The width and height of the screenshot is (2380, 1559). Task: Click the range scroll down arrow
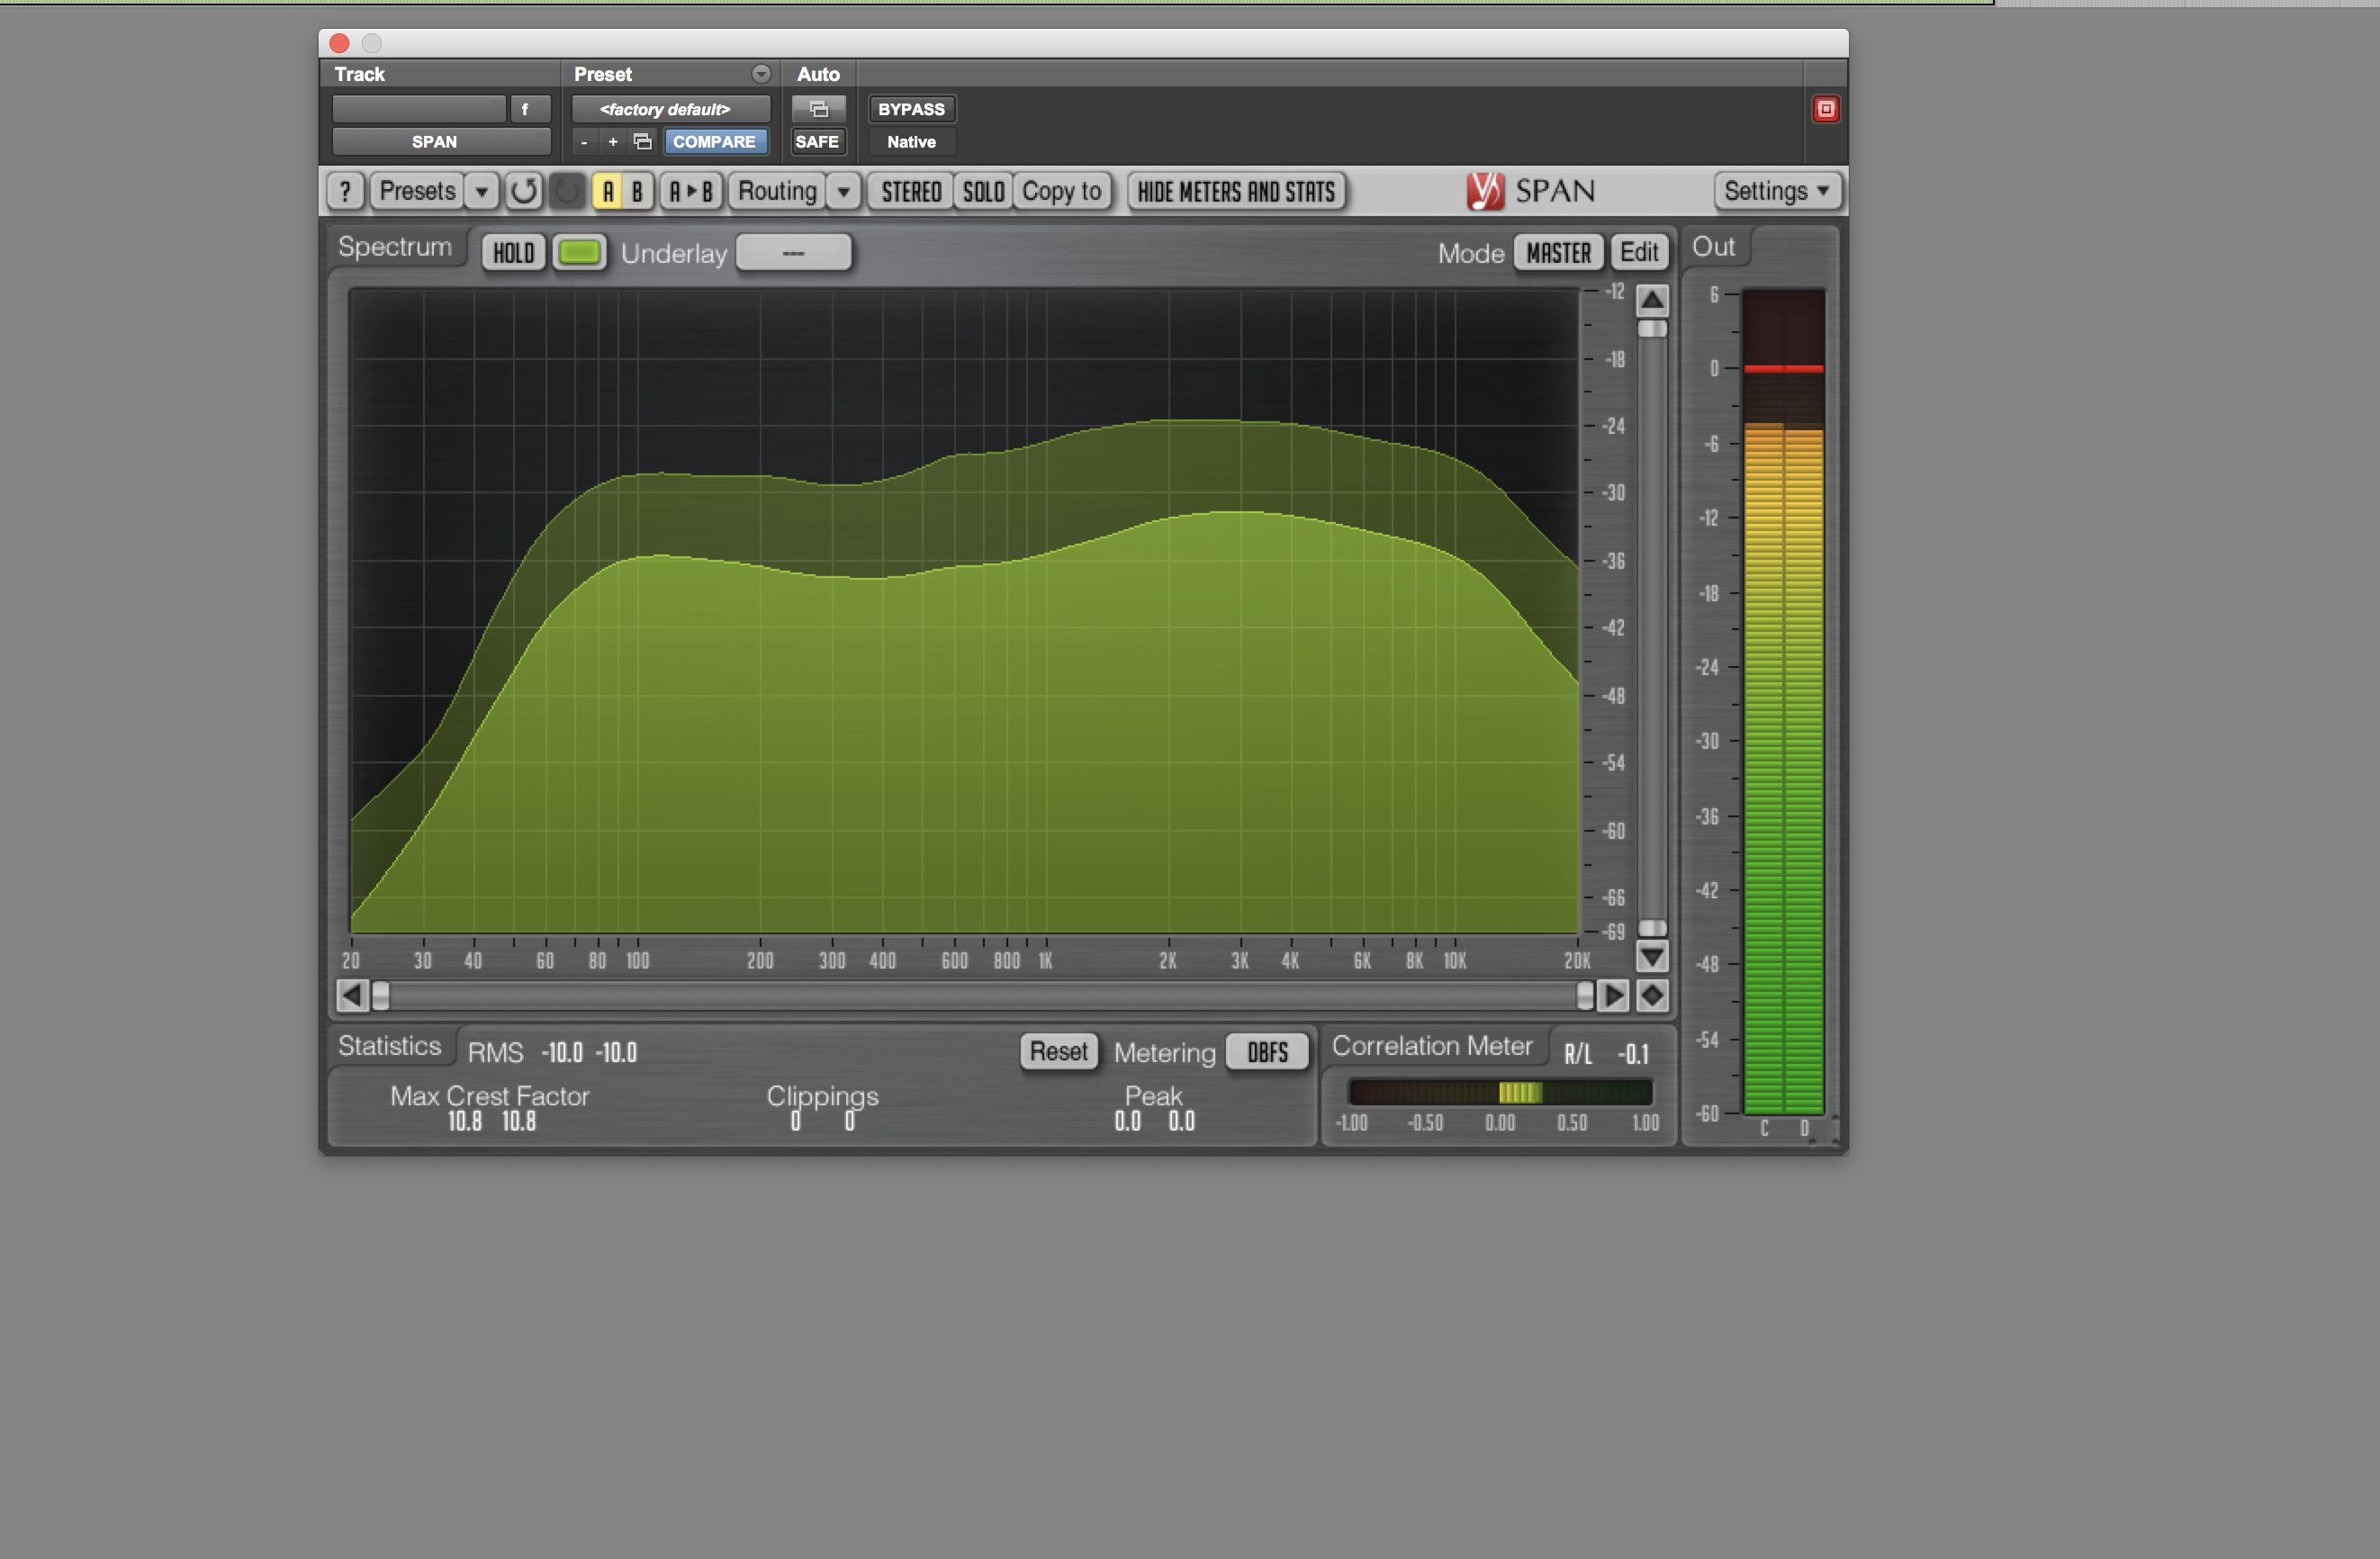pyautogui.click(x=1652, y=957)
